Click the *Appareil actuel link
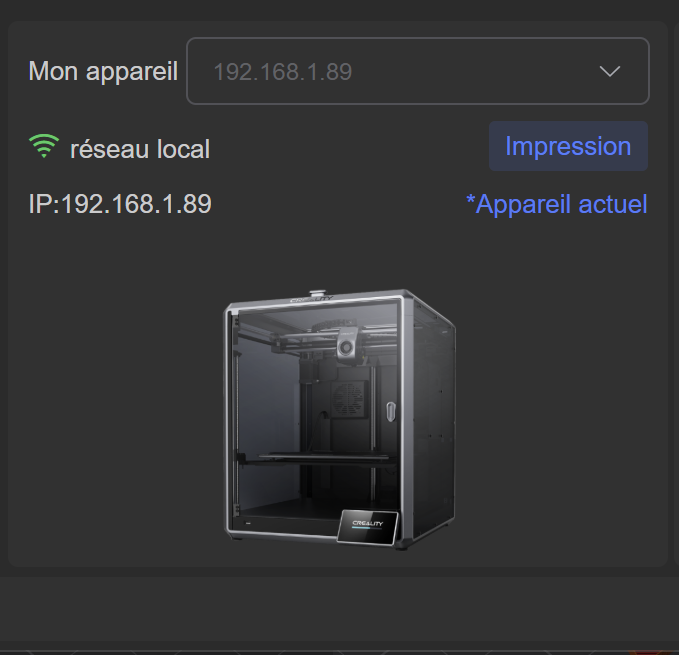The width and height of the screenshot is (679, 655). [x=556, y=204]
